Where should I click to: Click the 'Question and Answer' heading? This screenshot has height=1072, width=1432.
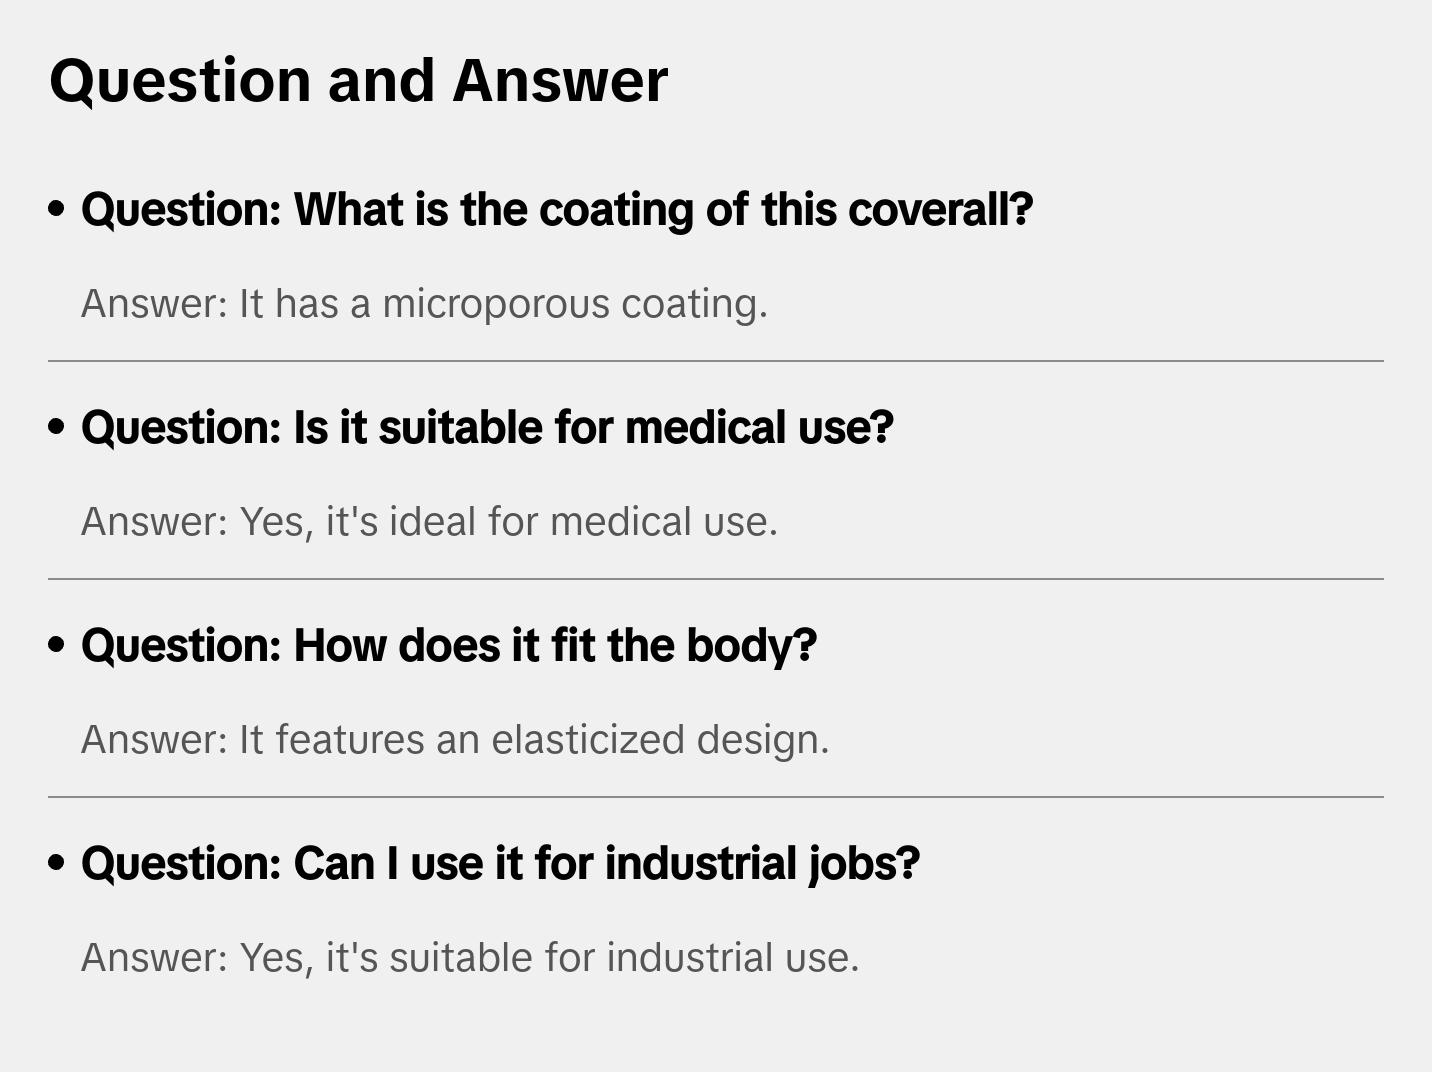click(358, 81)
